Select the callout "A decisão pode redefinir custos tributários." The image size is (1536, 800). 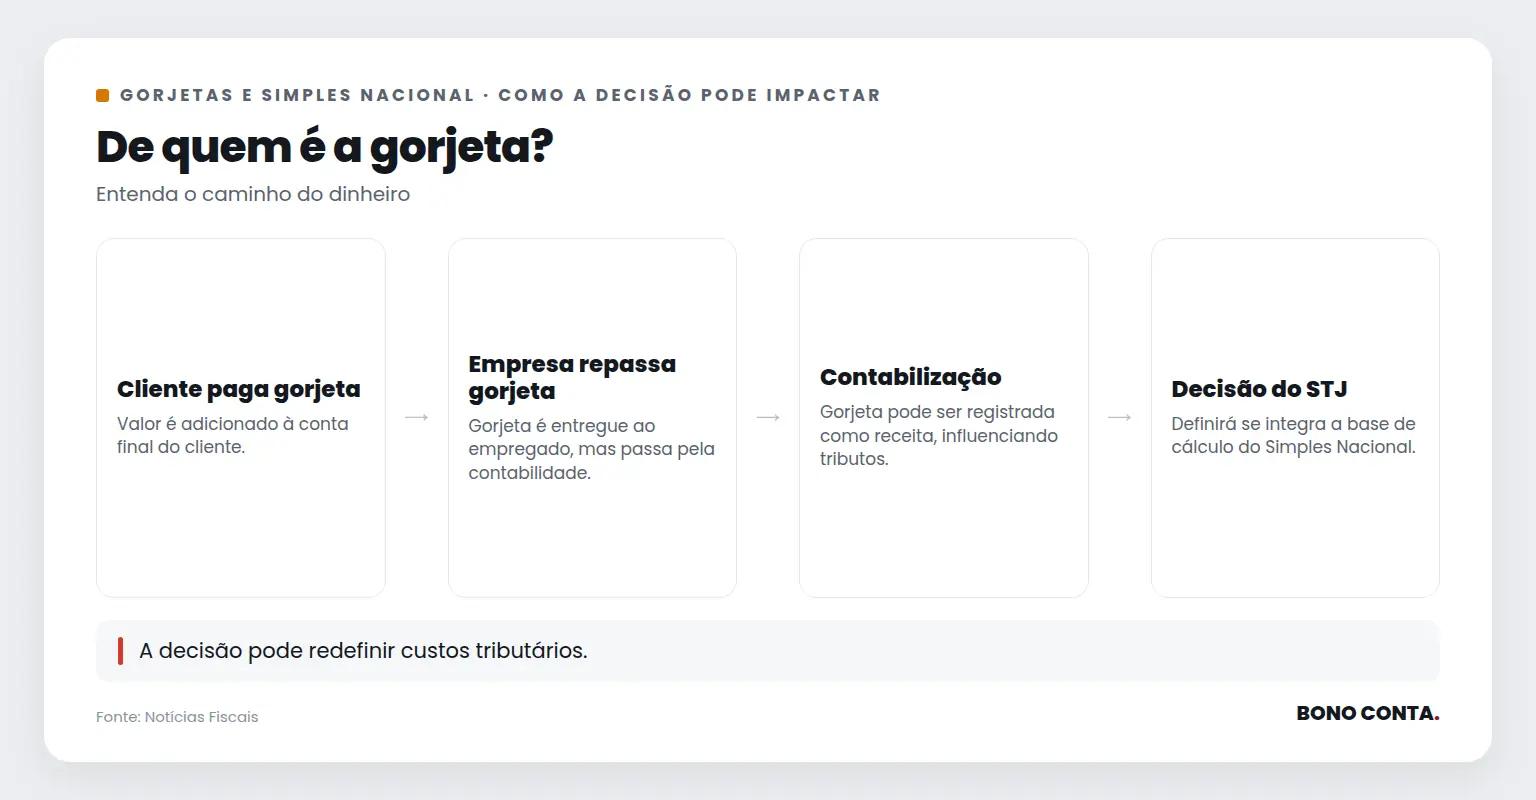click(x=768, y=651)
